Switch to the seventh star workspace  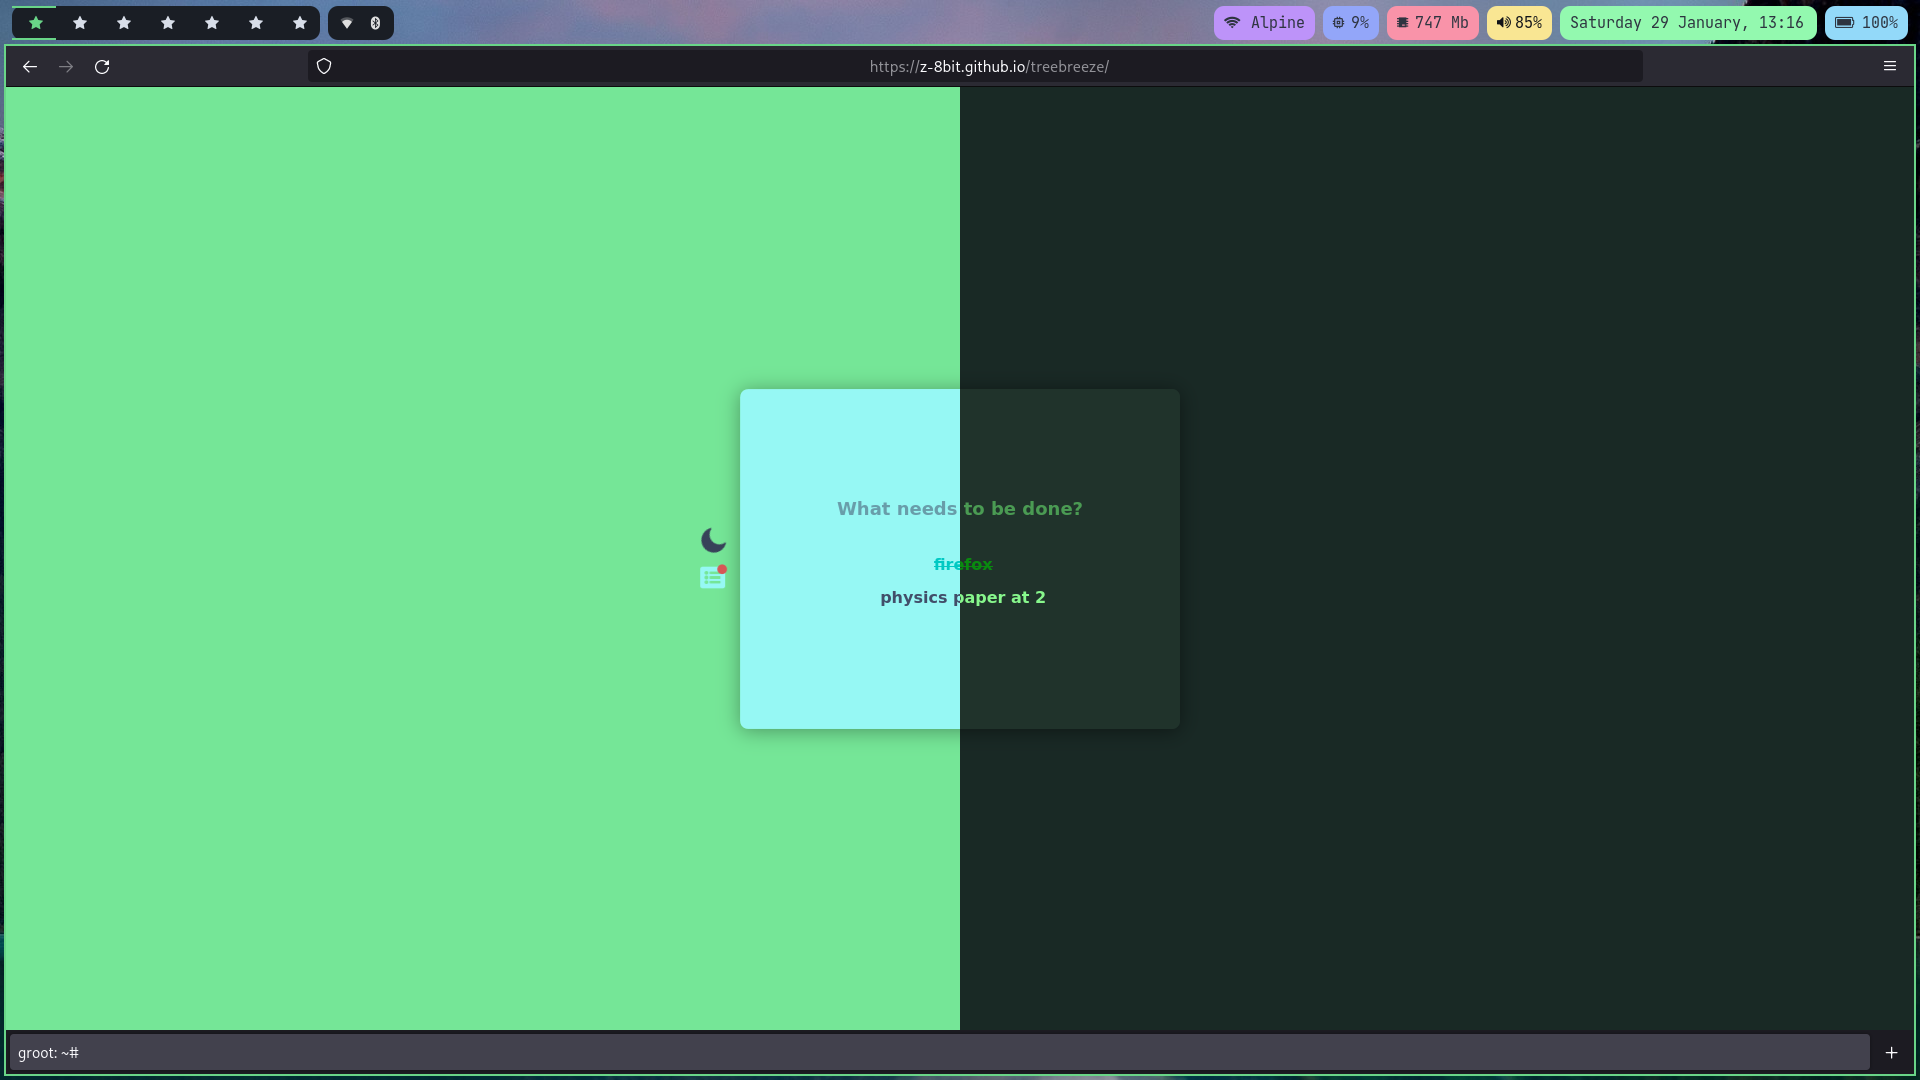300,22
